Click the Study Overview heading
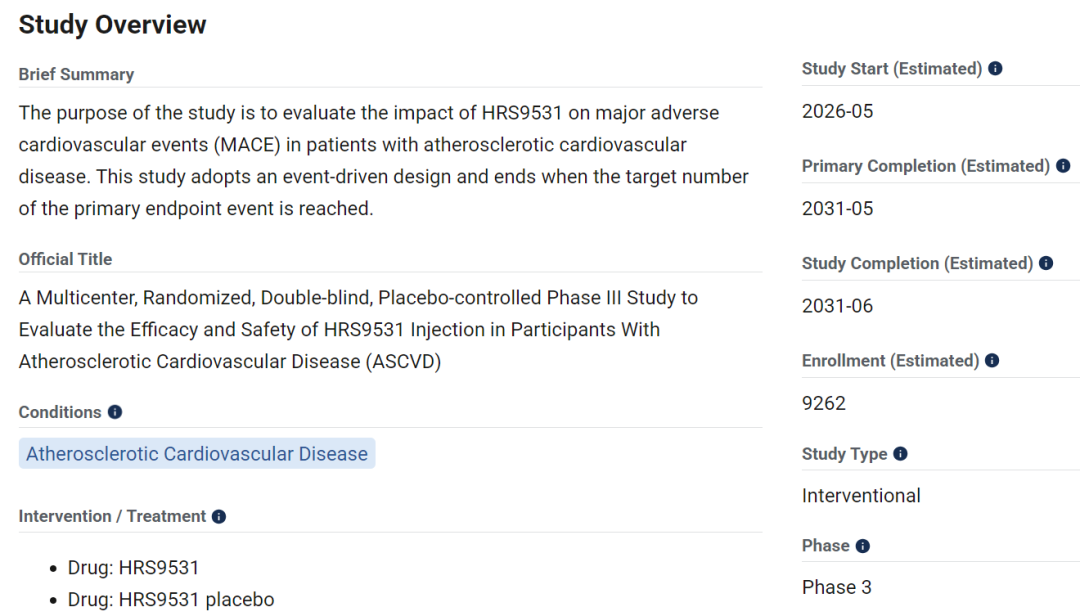The image size is (1080, 616). pos(112,25)
